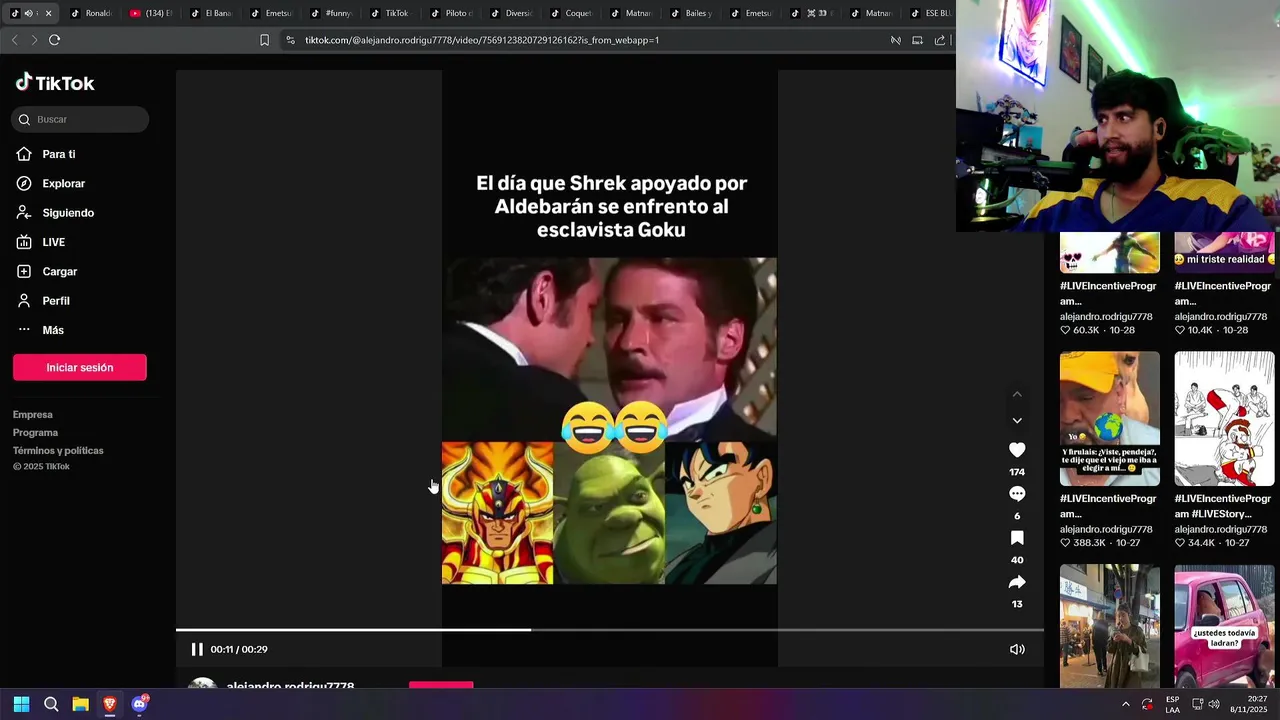Click the TikTok logo in the sidebar
The height and width of the screenshot is (720, 1280).
(x=55, y=83)
